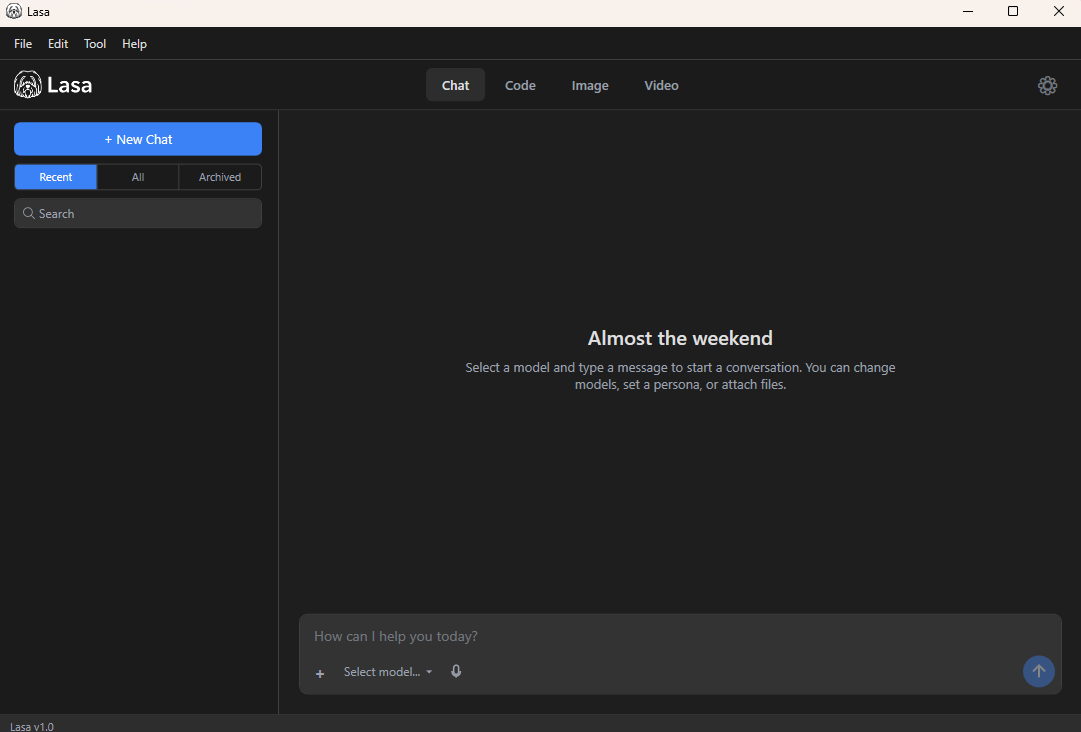Open the Select model dropdown
Screen dimensions: 1081x732
[383, 671]
